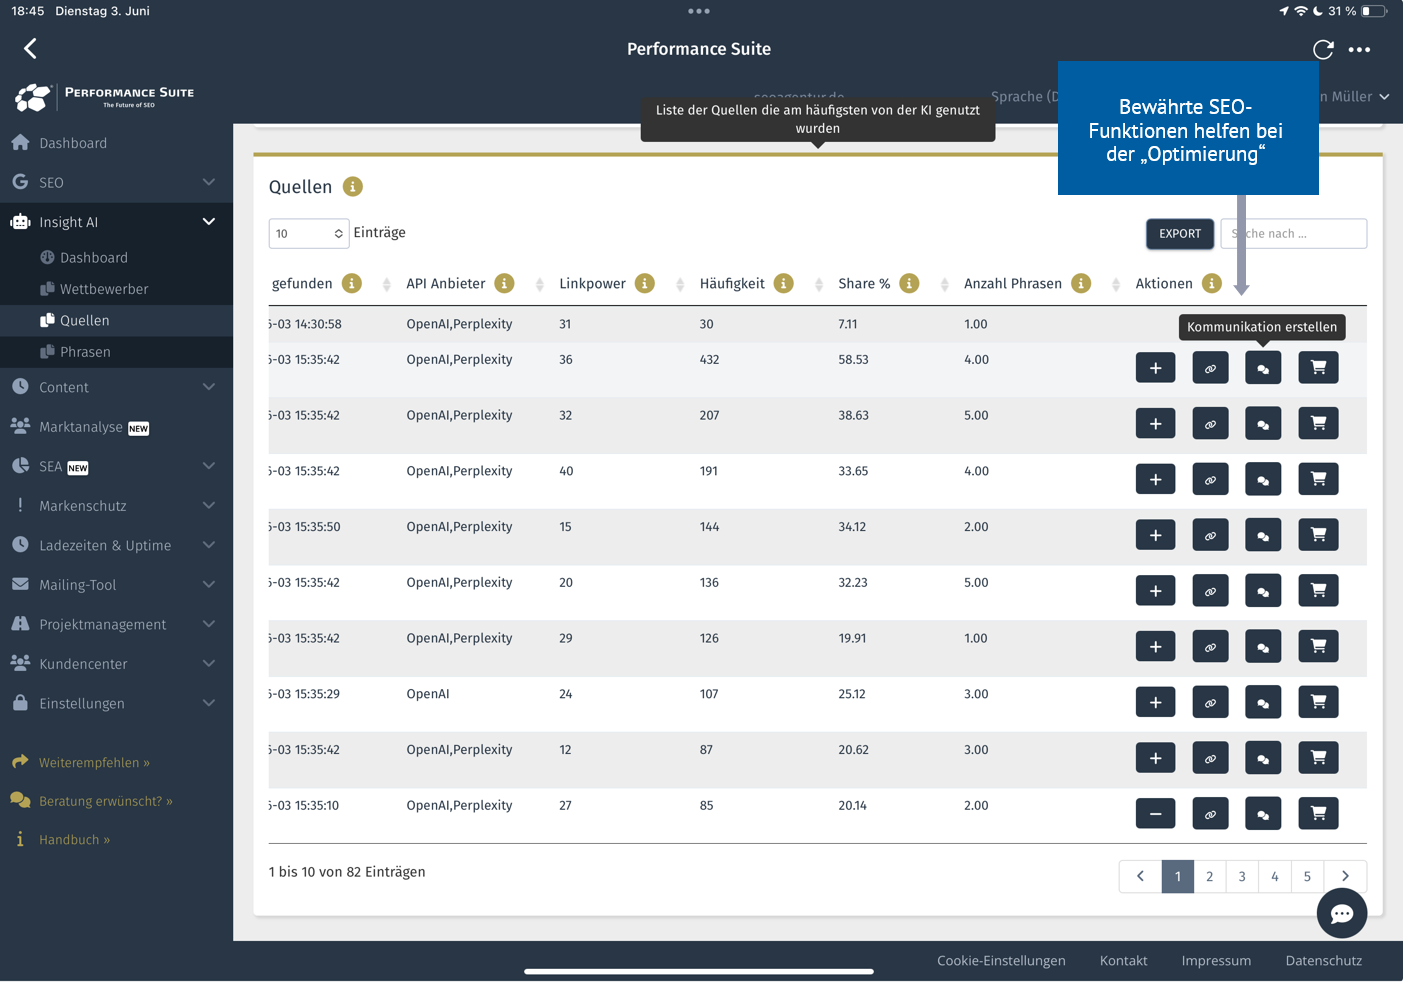Tap the Wi-Fi icon in status bar
Viewport: 1403px width, 982px height.
(x=1301, y=11)
